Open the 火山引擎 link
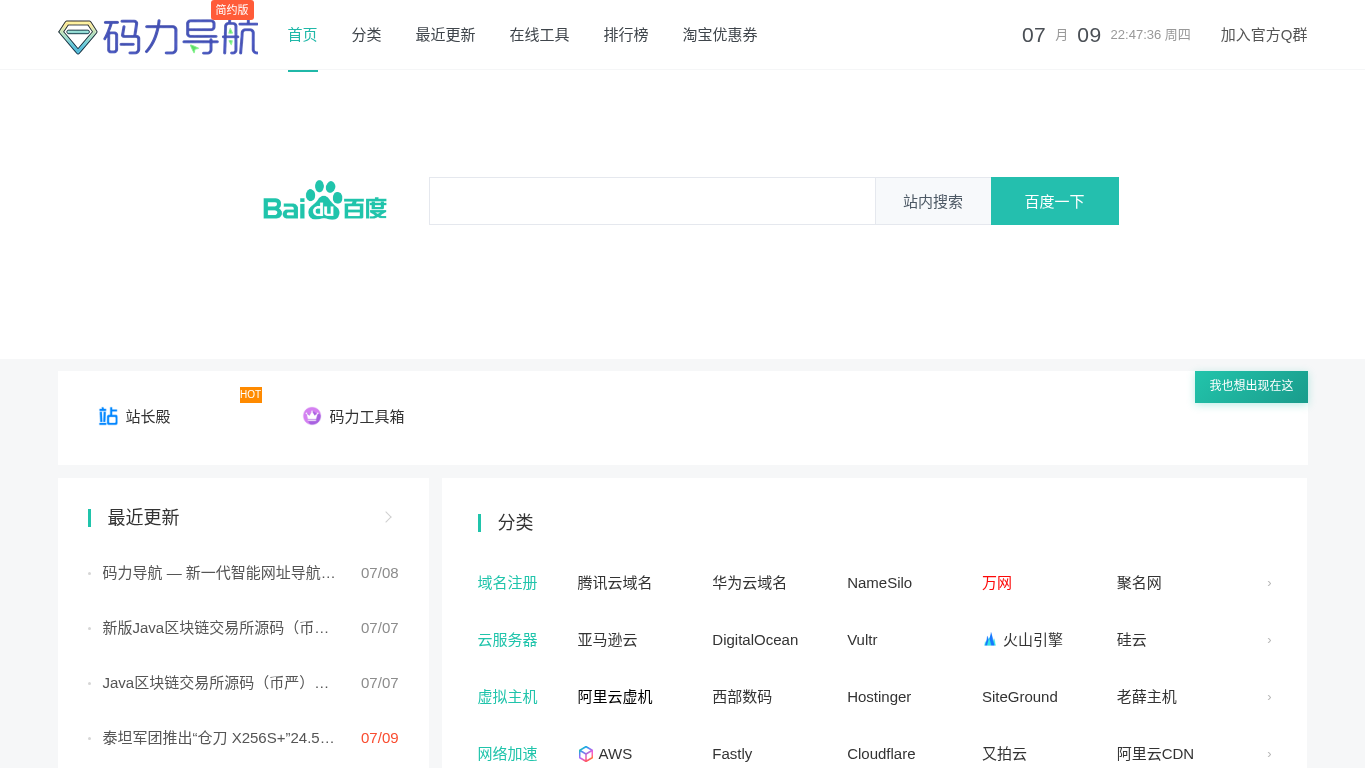 [1033, 640]
